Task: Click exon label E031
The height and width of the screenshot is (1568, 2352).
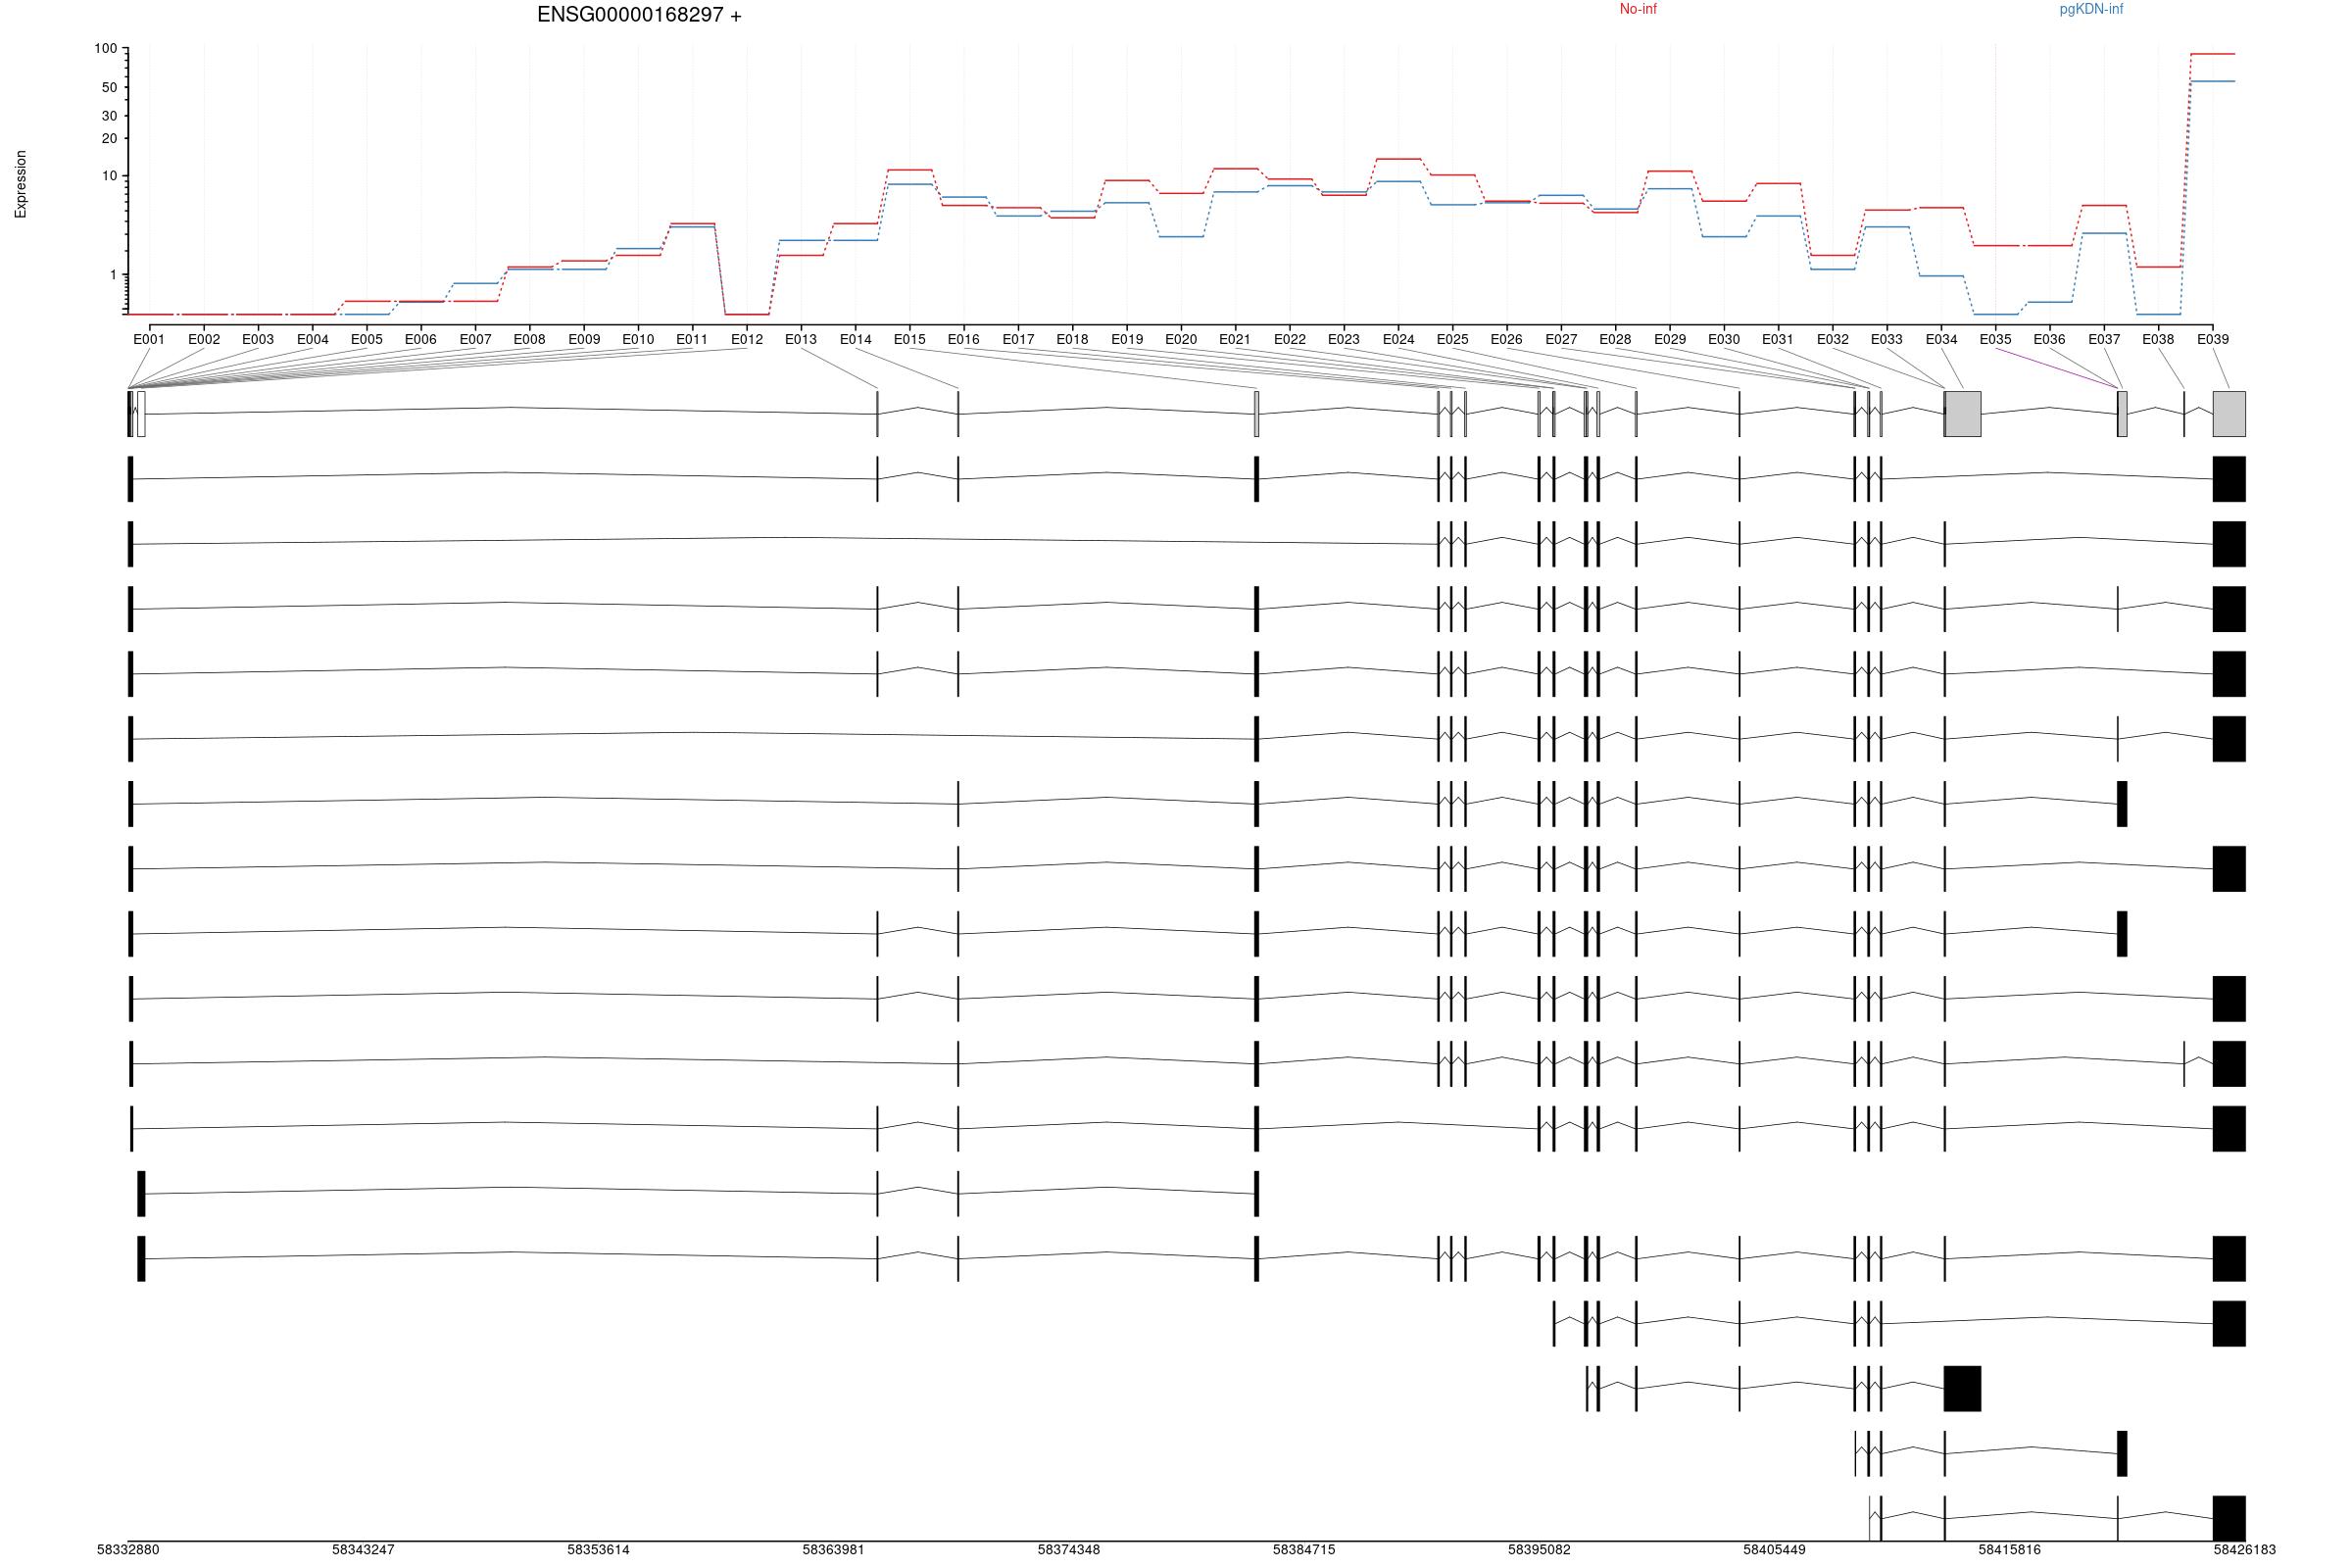Action: [1778, 339]
